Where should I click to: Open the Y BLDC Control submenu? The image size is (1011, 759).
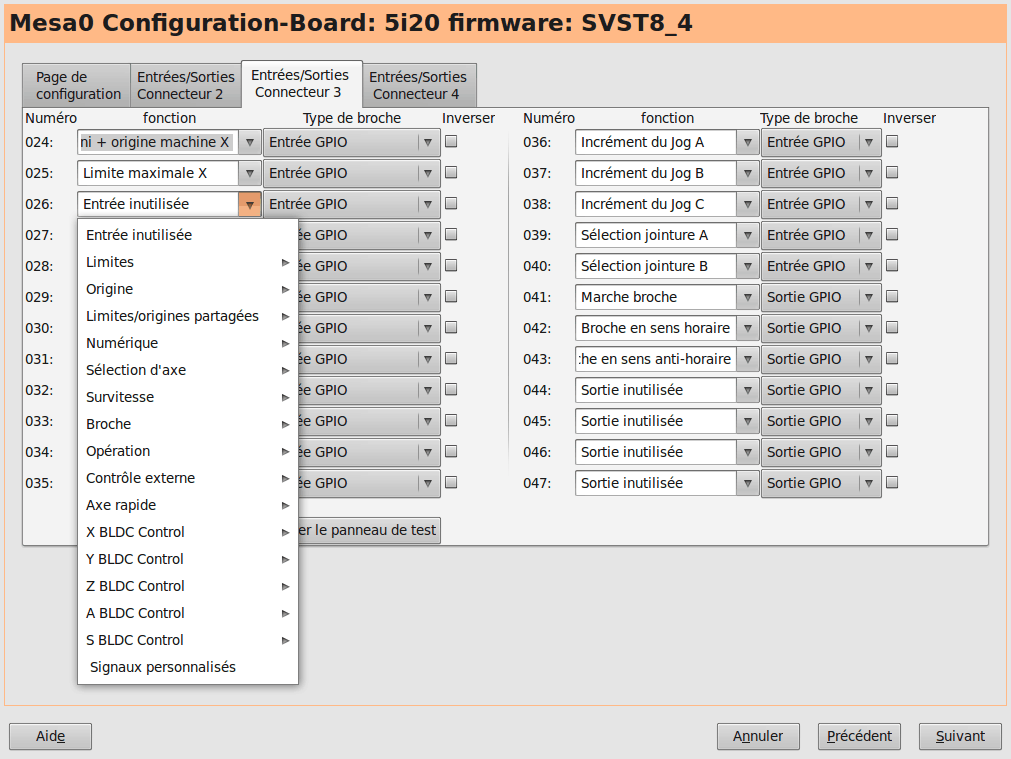[188, 560]
